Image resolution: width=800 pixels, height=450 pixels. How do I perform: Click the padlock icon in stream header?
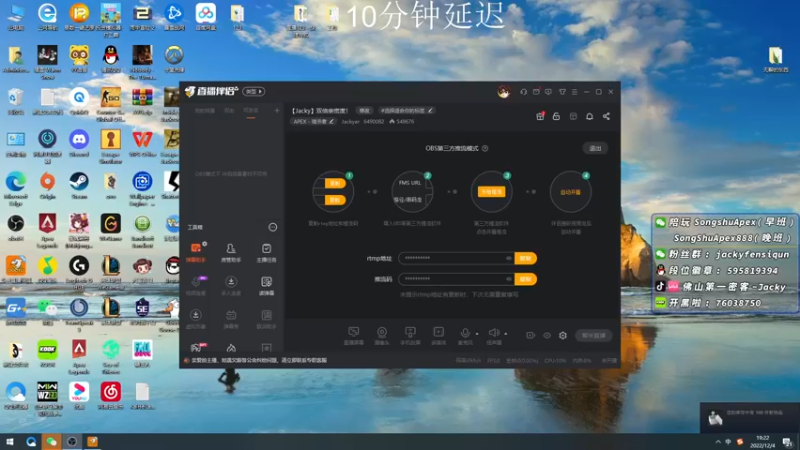click(x=556, y=116)
